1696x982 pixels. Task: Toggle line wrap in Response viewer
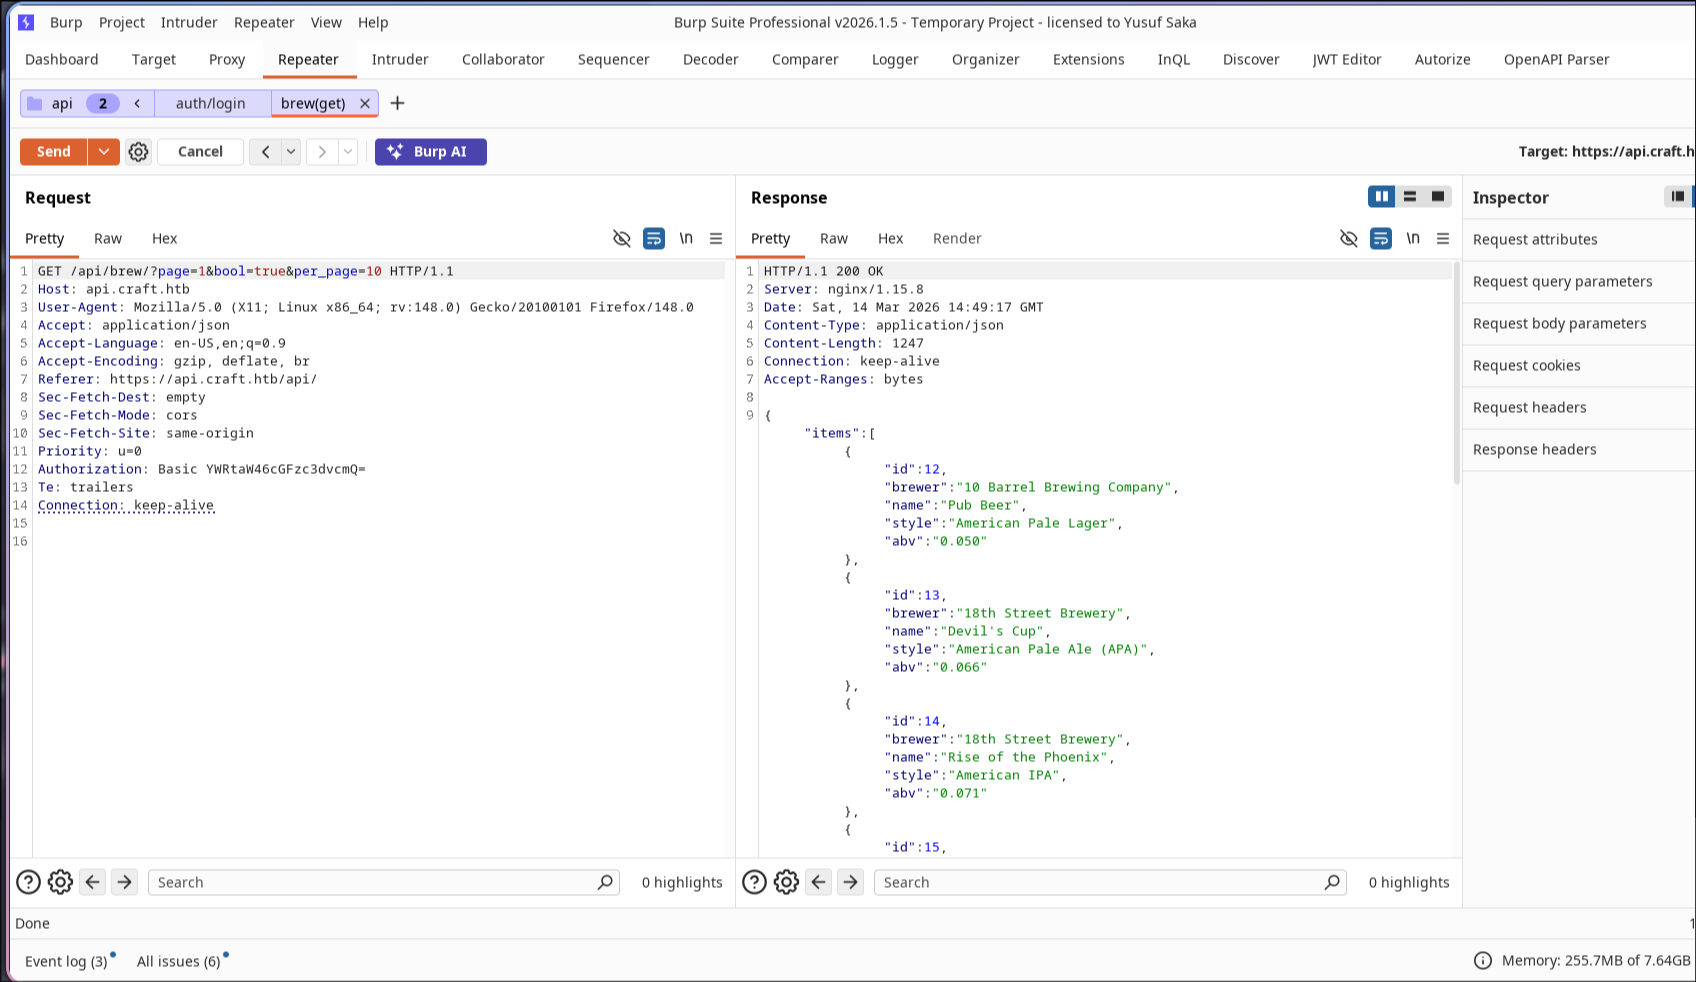coord(1381,238)
